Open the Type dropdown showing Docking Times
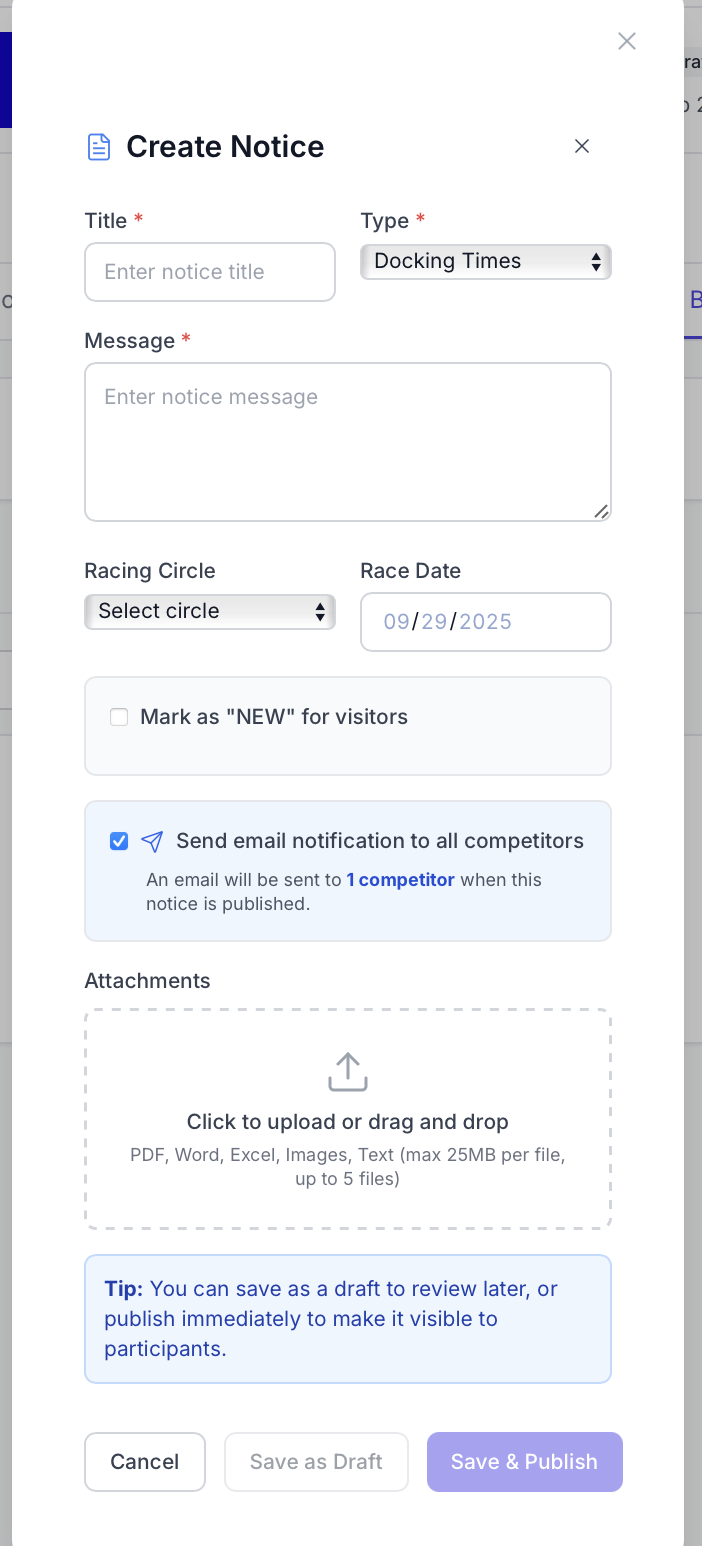702x1546 pixels. pyautogui.click(x=486, y=262)
